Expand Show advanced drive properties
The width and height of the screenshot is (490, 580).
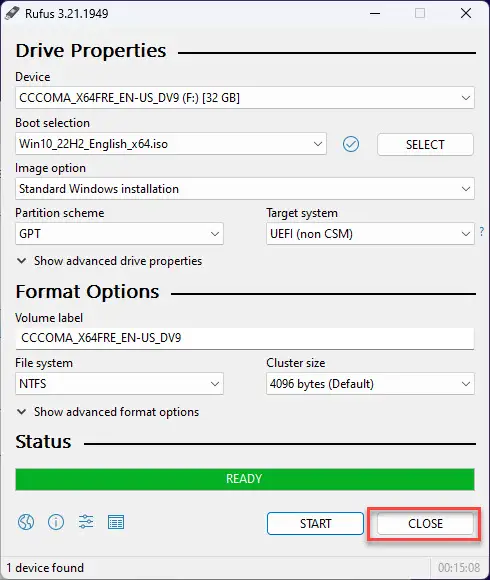point(109,261)
